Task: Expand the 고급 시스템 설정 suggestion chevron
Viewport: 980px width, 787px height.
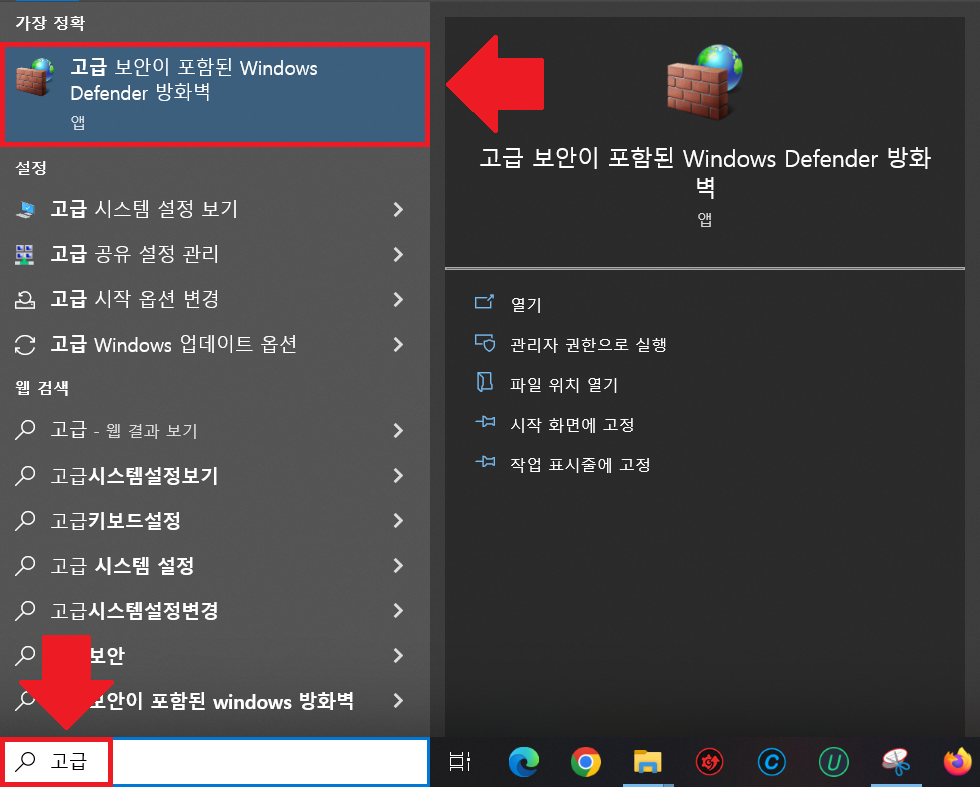Action: [398, 566]
